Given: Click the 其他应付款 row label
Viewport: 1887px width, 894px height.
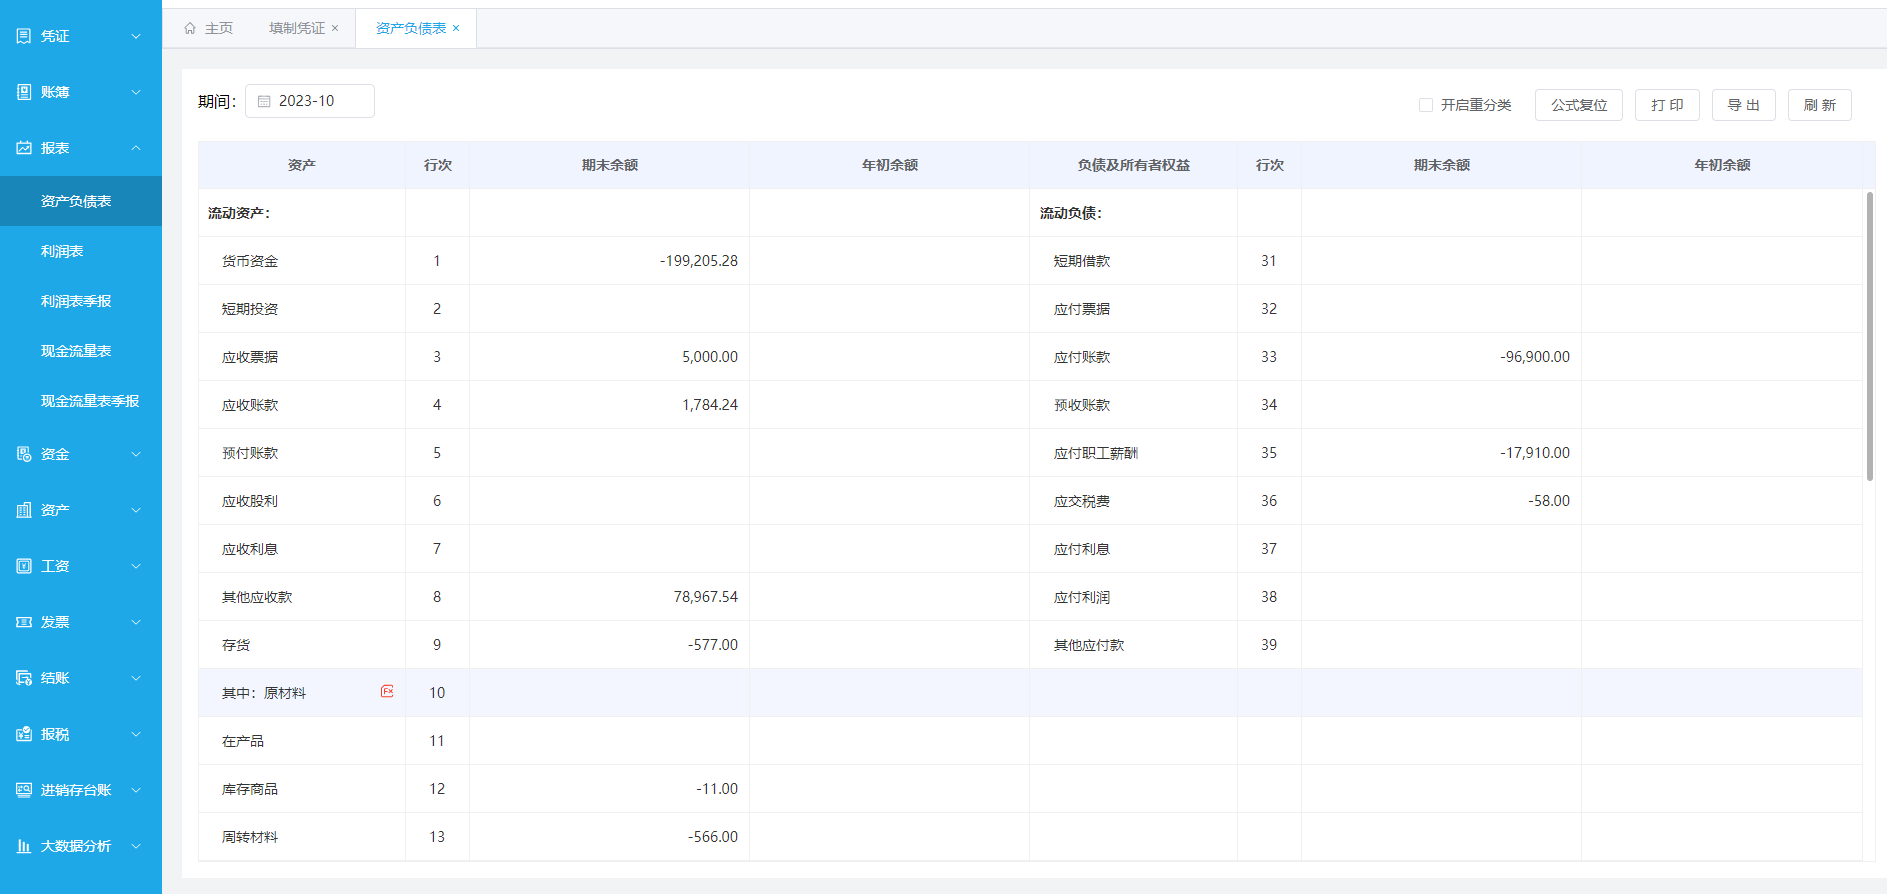Looking at the screenshot, I should [1089, 645].
